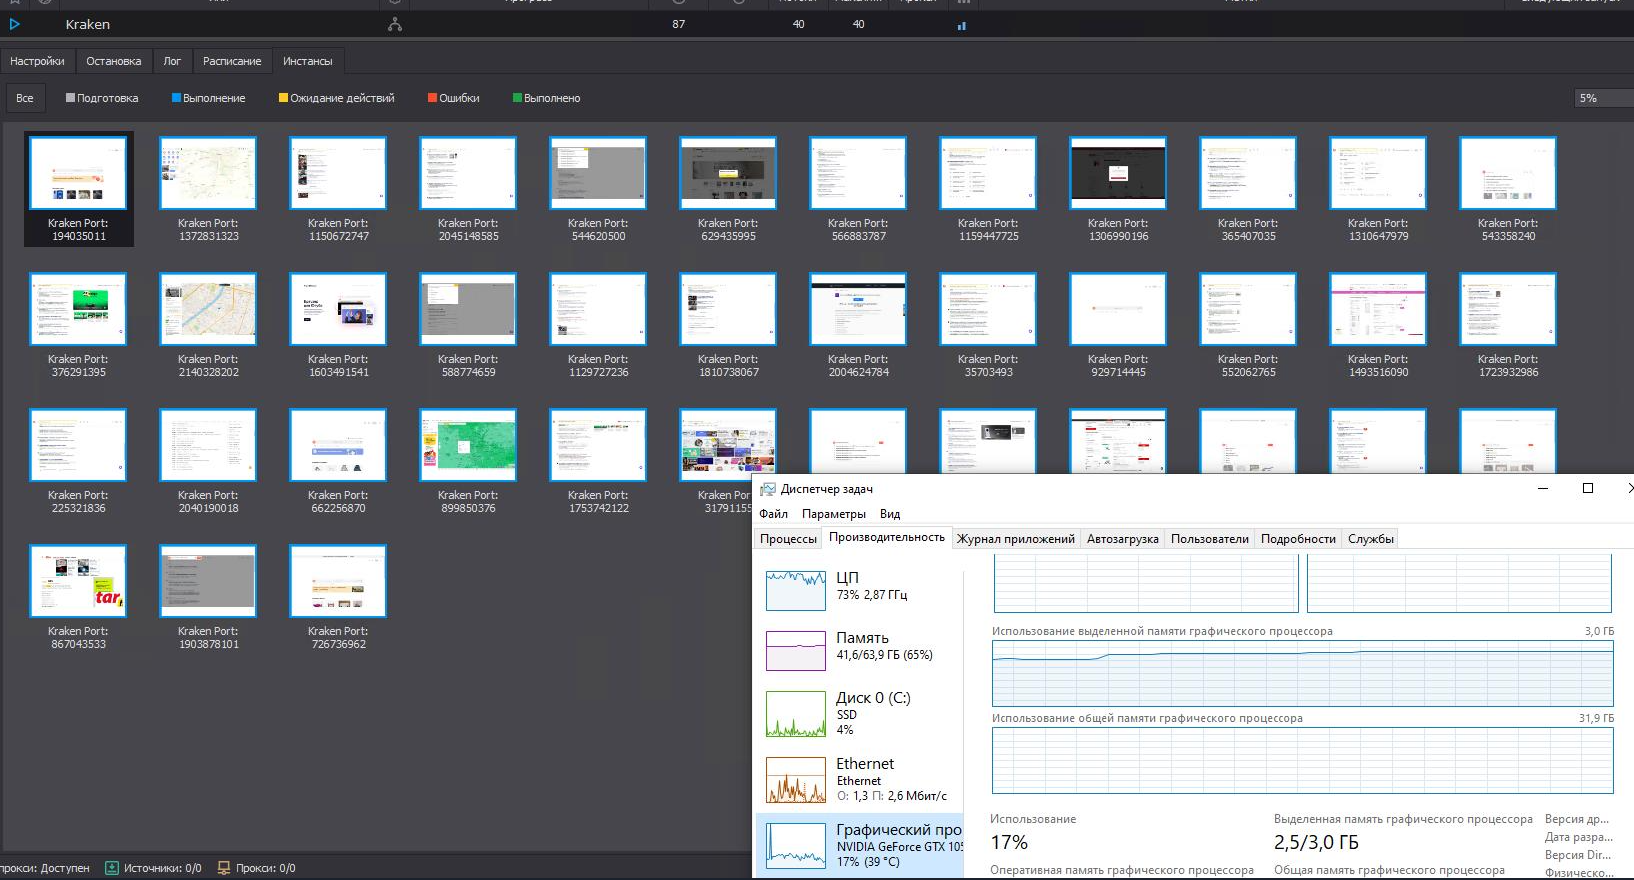Click the blue bar chart icon in Kraken row

click(x=961, y=26)
